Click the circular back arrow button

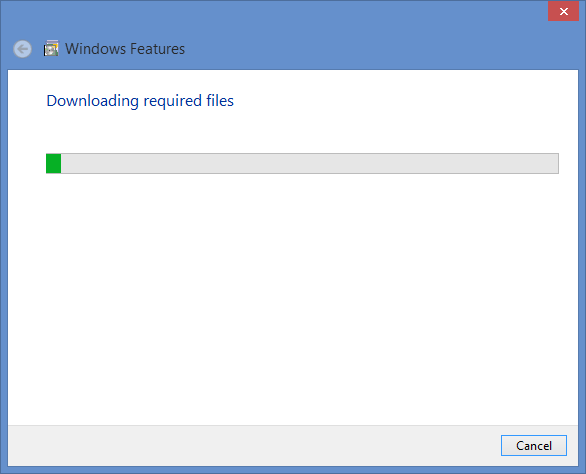tap(22, 49)
